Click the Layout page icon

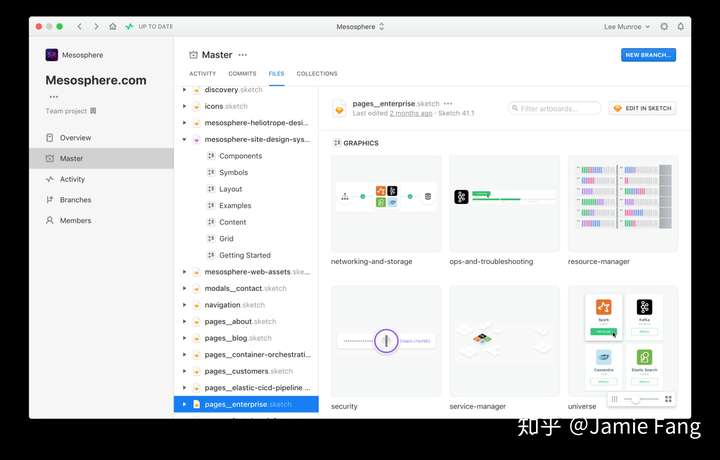211,189
